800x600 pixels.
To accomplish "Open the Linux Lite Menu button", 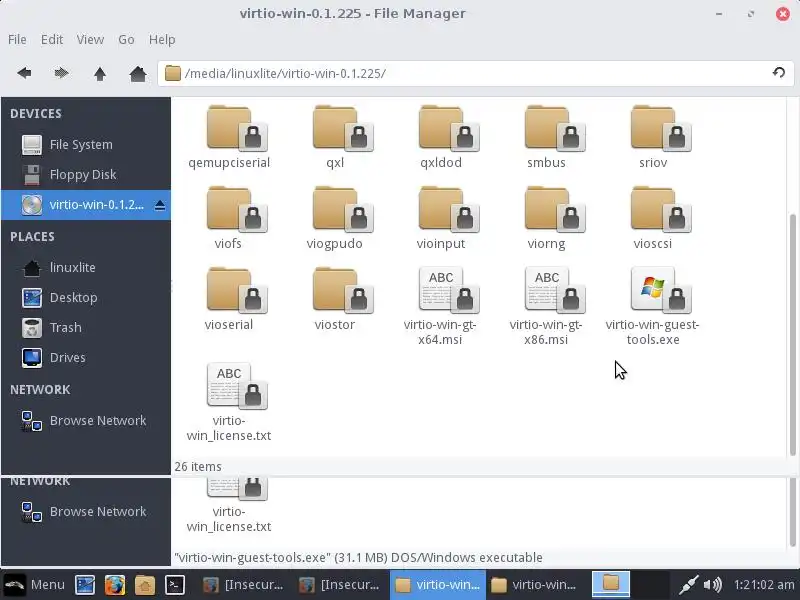I will click(35, 585).
